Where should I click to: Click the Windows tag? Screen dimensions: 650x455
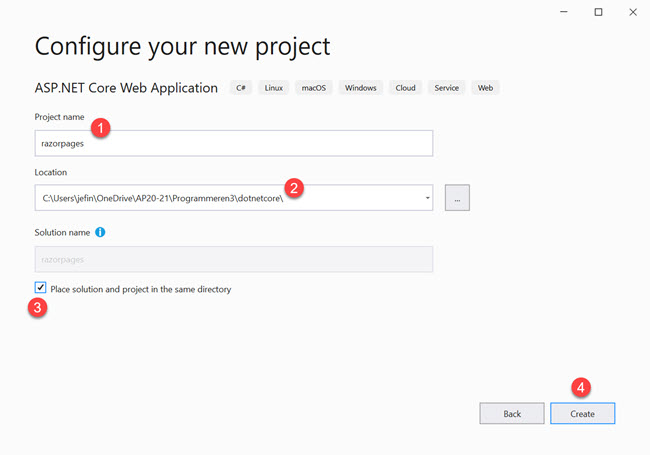coord(361,88)
